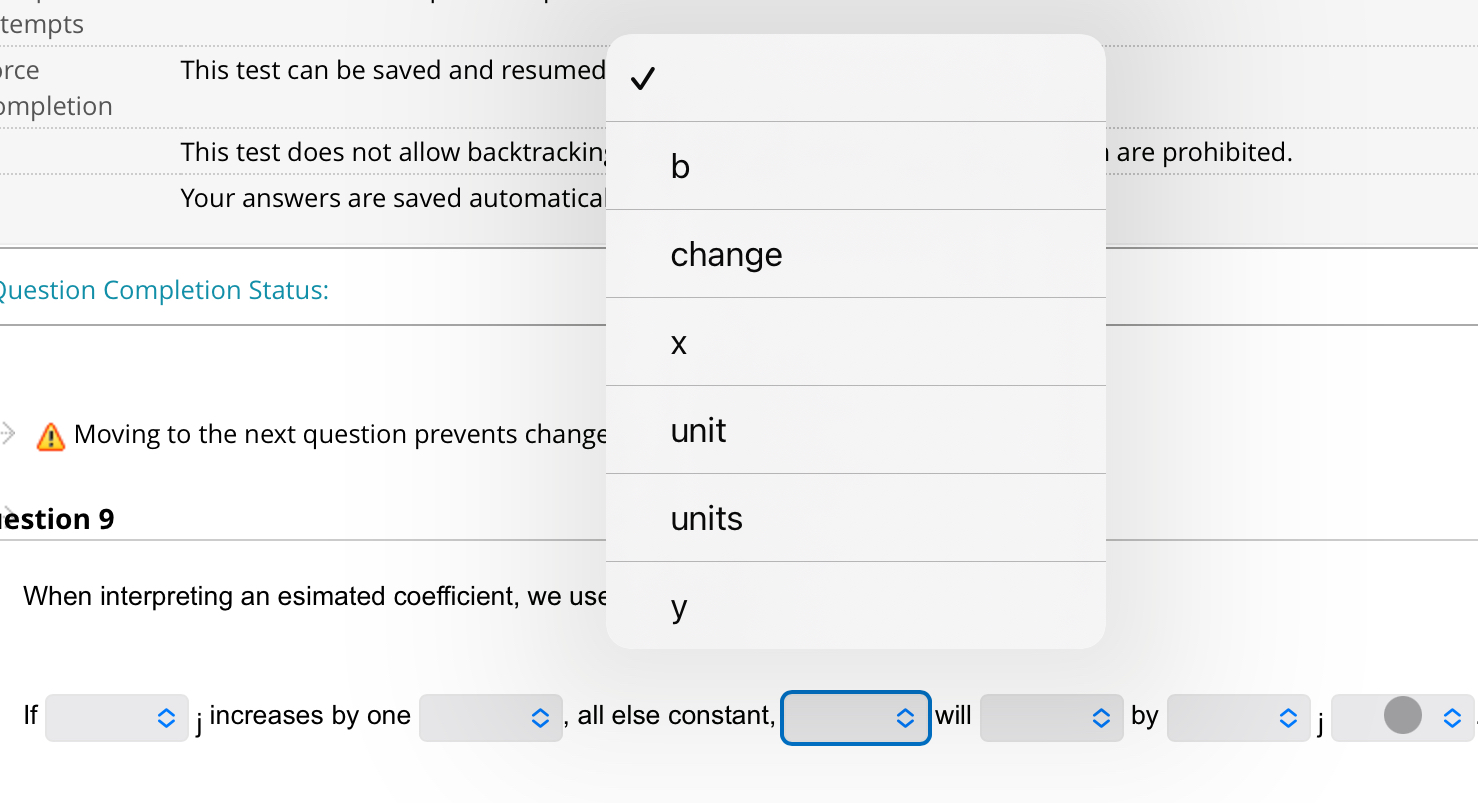Pick 'change' in the dropdown list
Viewport: 1478px width, 803px height.
(x=855, y=254)
